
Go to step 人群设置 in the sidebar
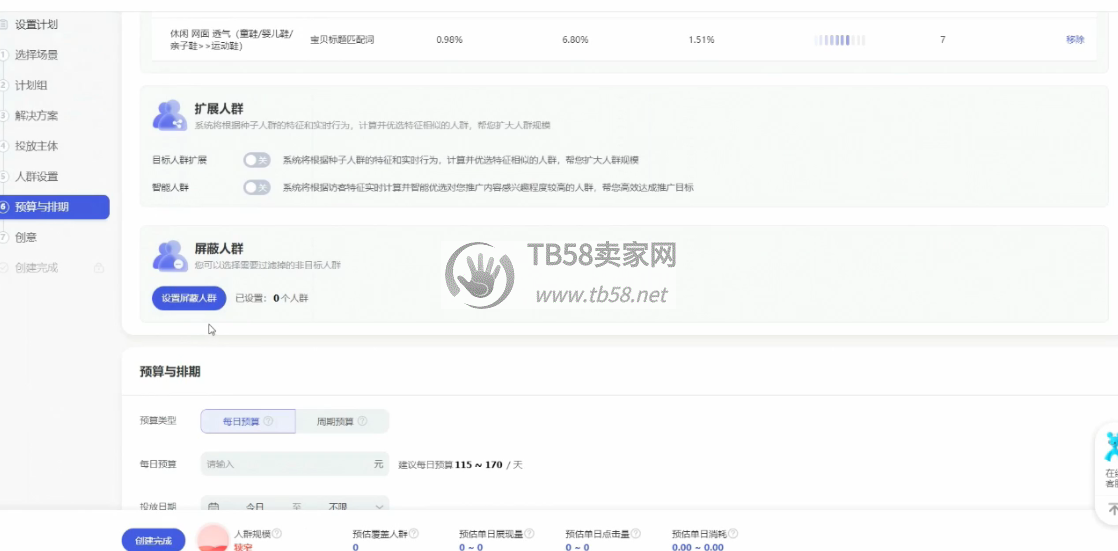(36, 177)
